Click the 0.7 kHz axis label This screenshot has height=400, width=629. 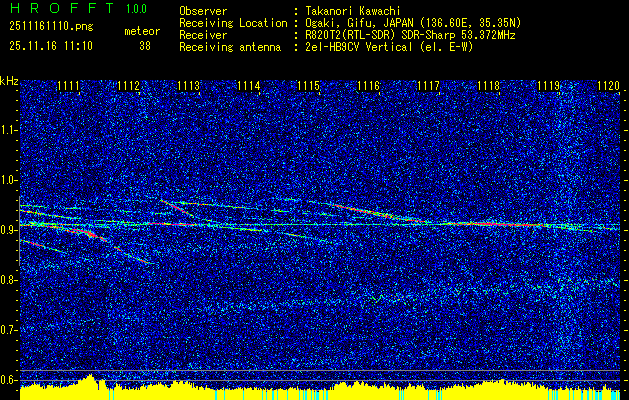[x=9, y=330]
